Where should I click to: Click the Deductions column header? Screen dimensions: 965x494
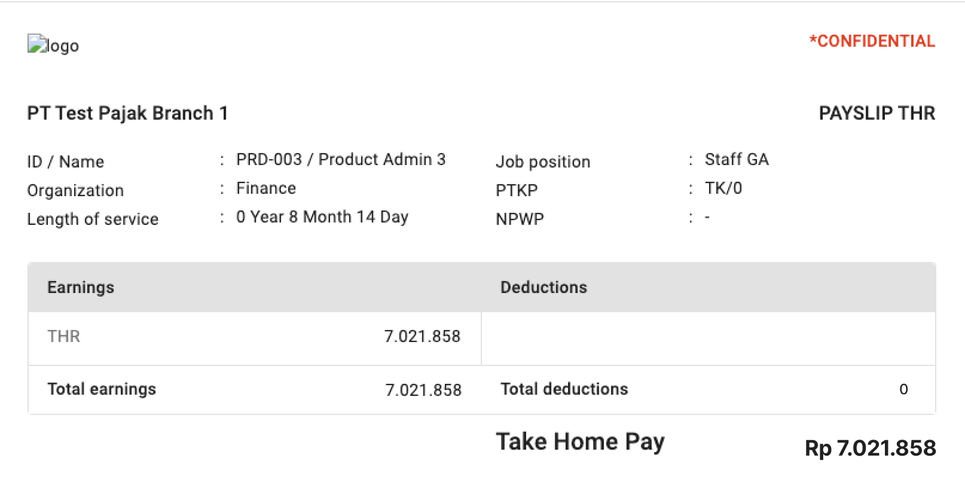pos(543,287)
